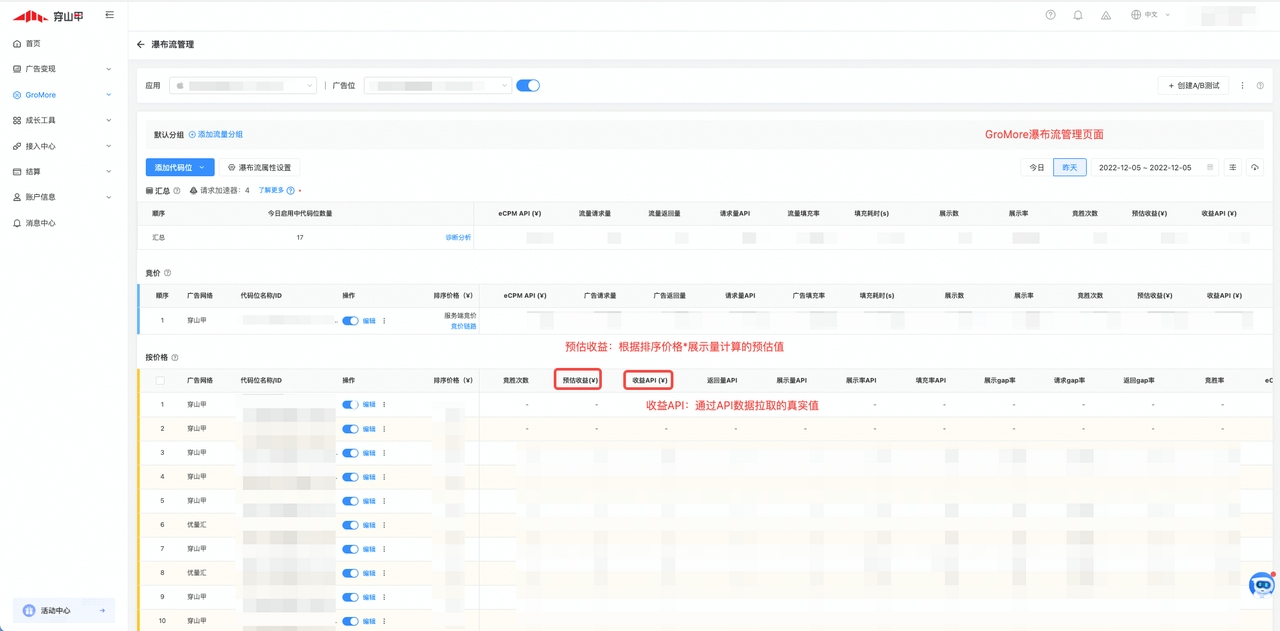Click the date range 2022-12-05 input
Screen dimensions: 1280x631
click(1155, 168)
